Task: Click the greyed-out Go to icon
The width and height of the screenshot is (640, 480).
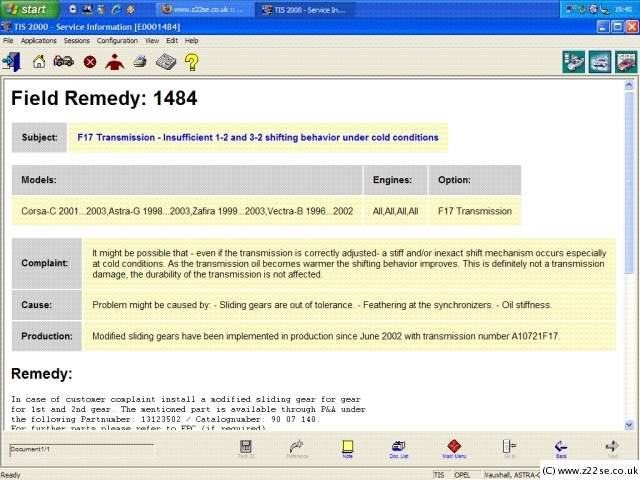Action: click(x=509, y=449)
